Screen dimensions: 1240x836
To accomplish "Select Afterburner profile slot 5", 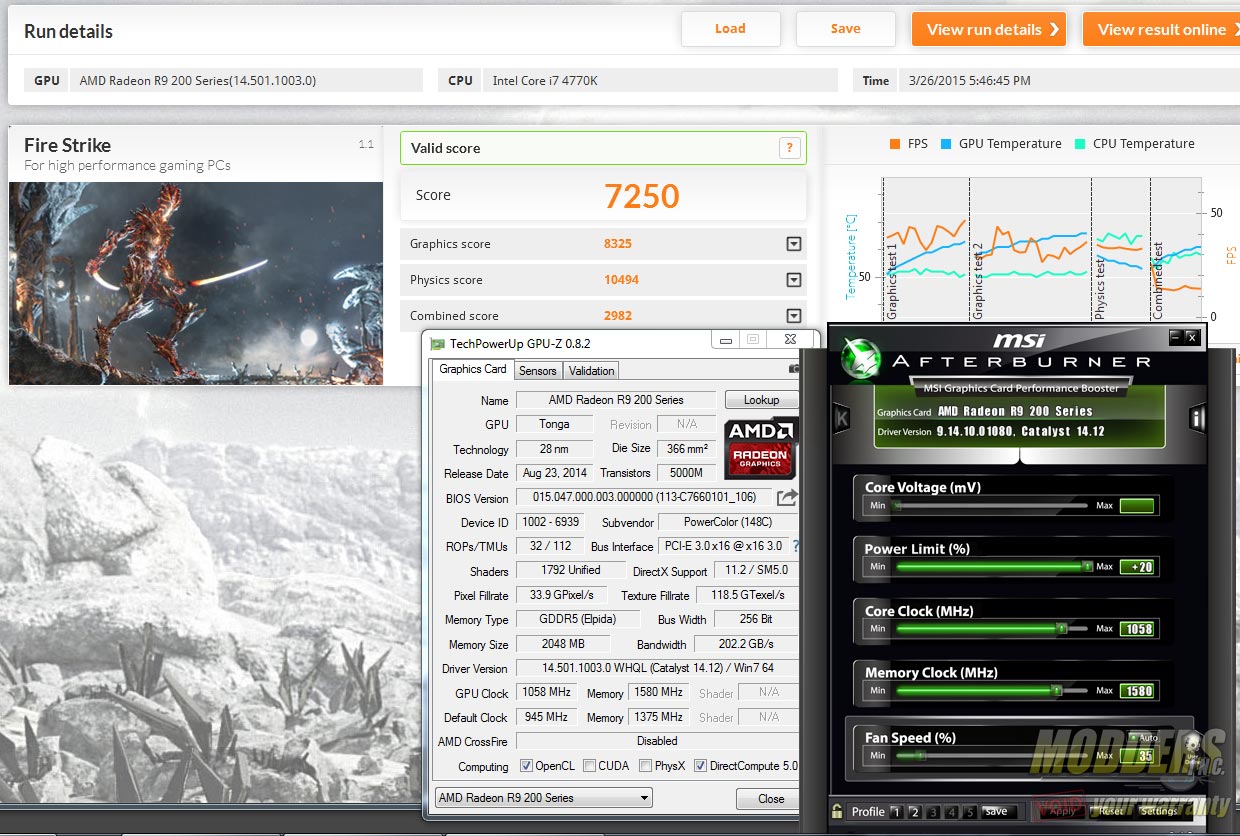I will point(968,811).
